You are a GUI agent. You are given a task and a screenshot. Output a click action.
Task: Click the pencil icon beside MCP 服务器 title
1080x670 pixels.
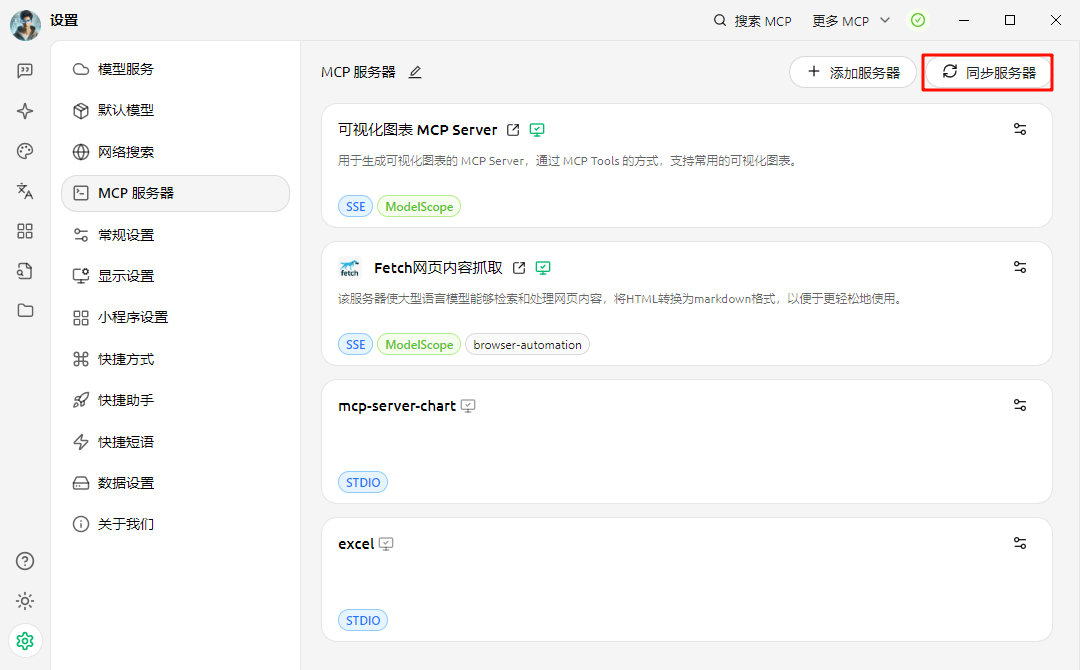click(x=414, y=72)
